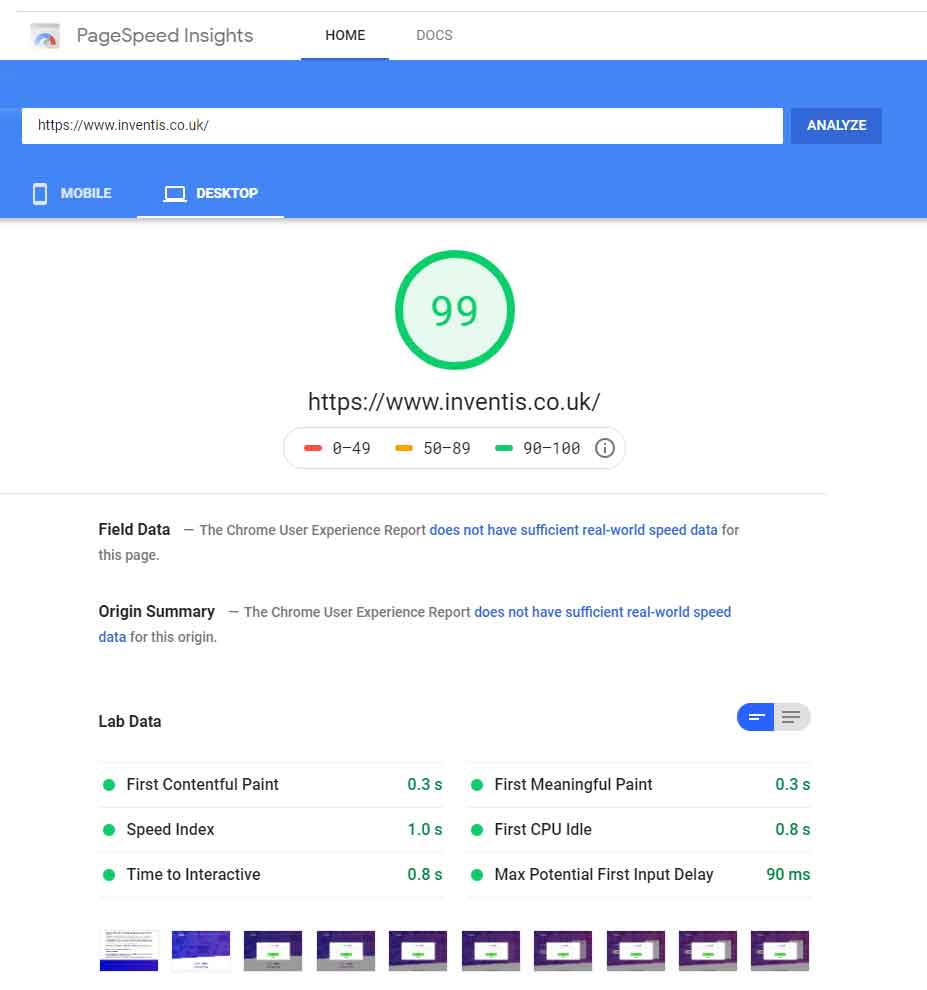Select the First Meaningful Paint metric
Viewport: 927px width, 990px height.
(639, 785)
